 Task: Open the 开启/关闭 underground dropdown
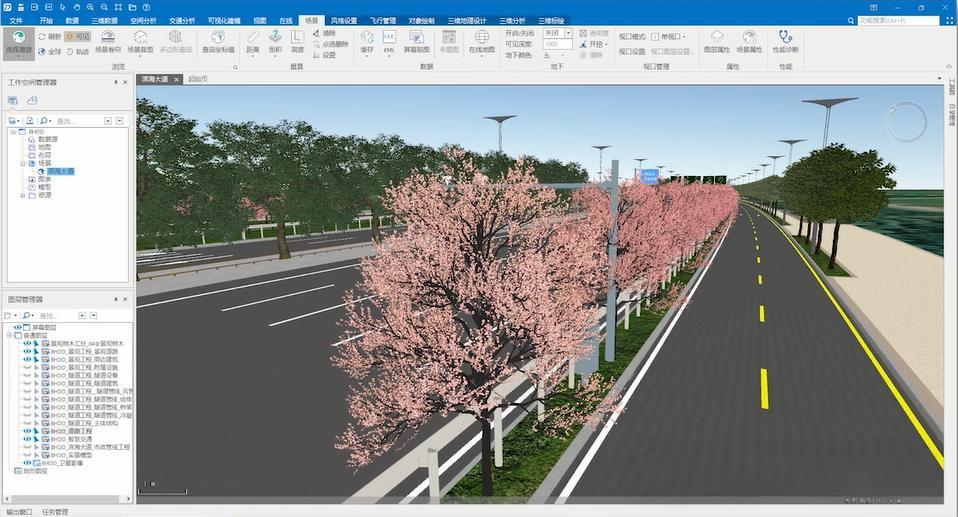coord(568,32)
